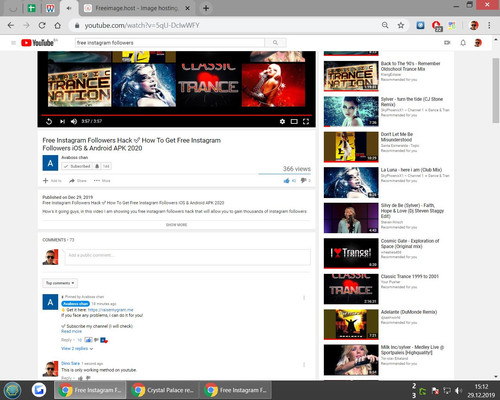
Task: Open player settings gear
Action: 282,121
